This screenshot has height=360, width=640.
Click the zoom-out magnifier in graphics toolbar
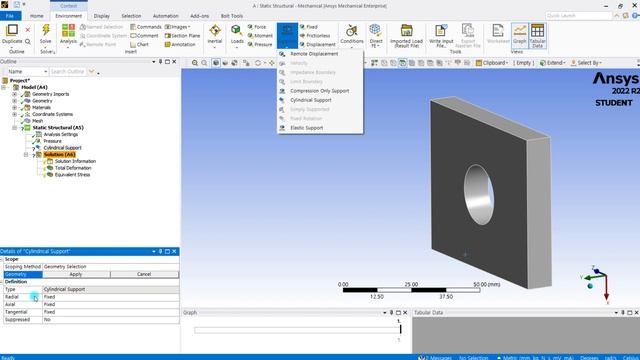click(204, 63)
